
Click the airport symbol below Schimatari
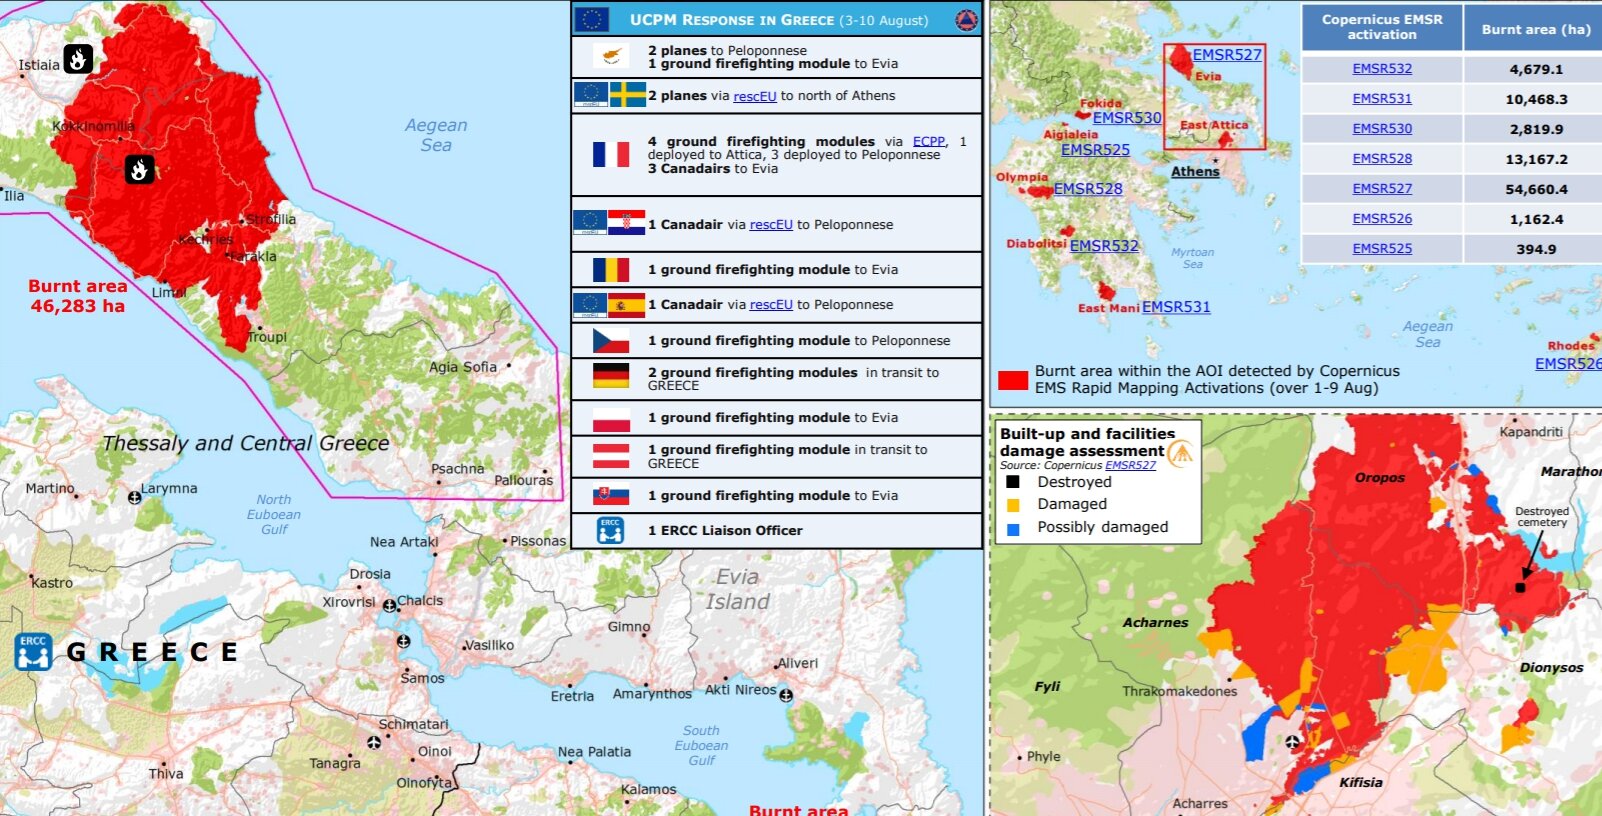pos(374,742)
